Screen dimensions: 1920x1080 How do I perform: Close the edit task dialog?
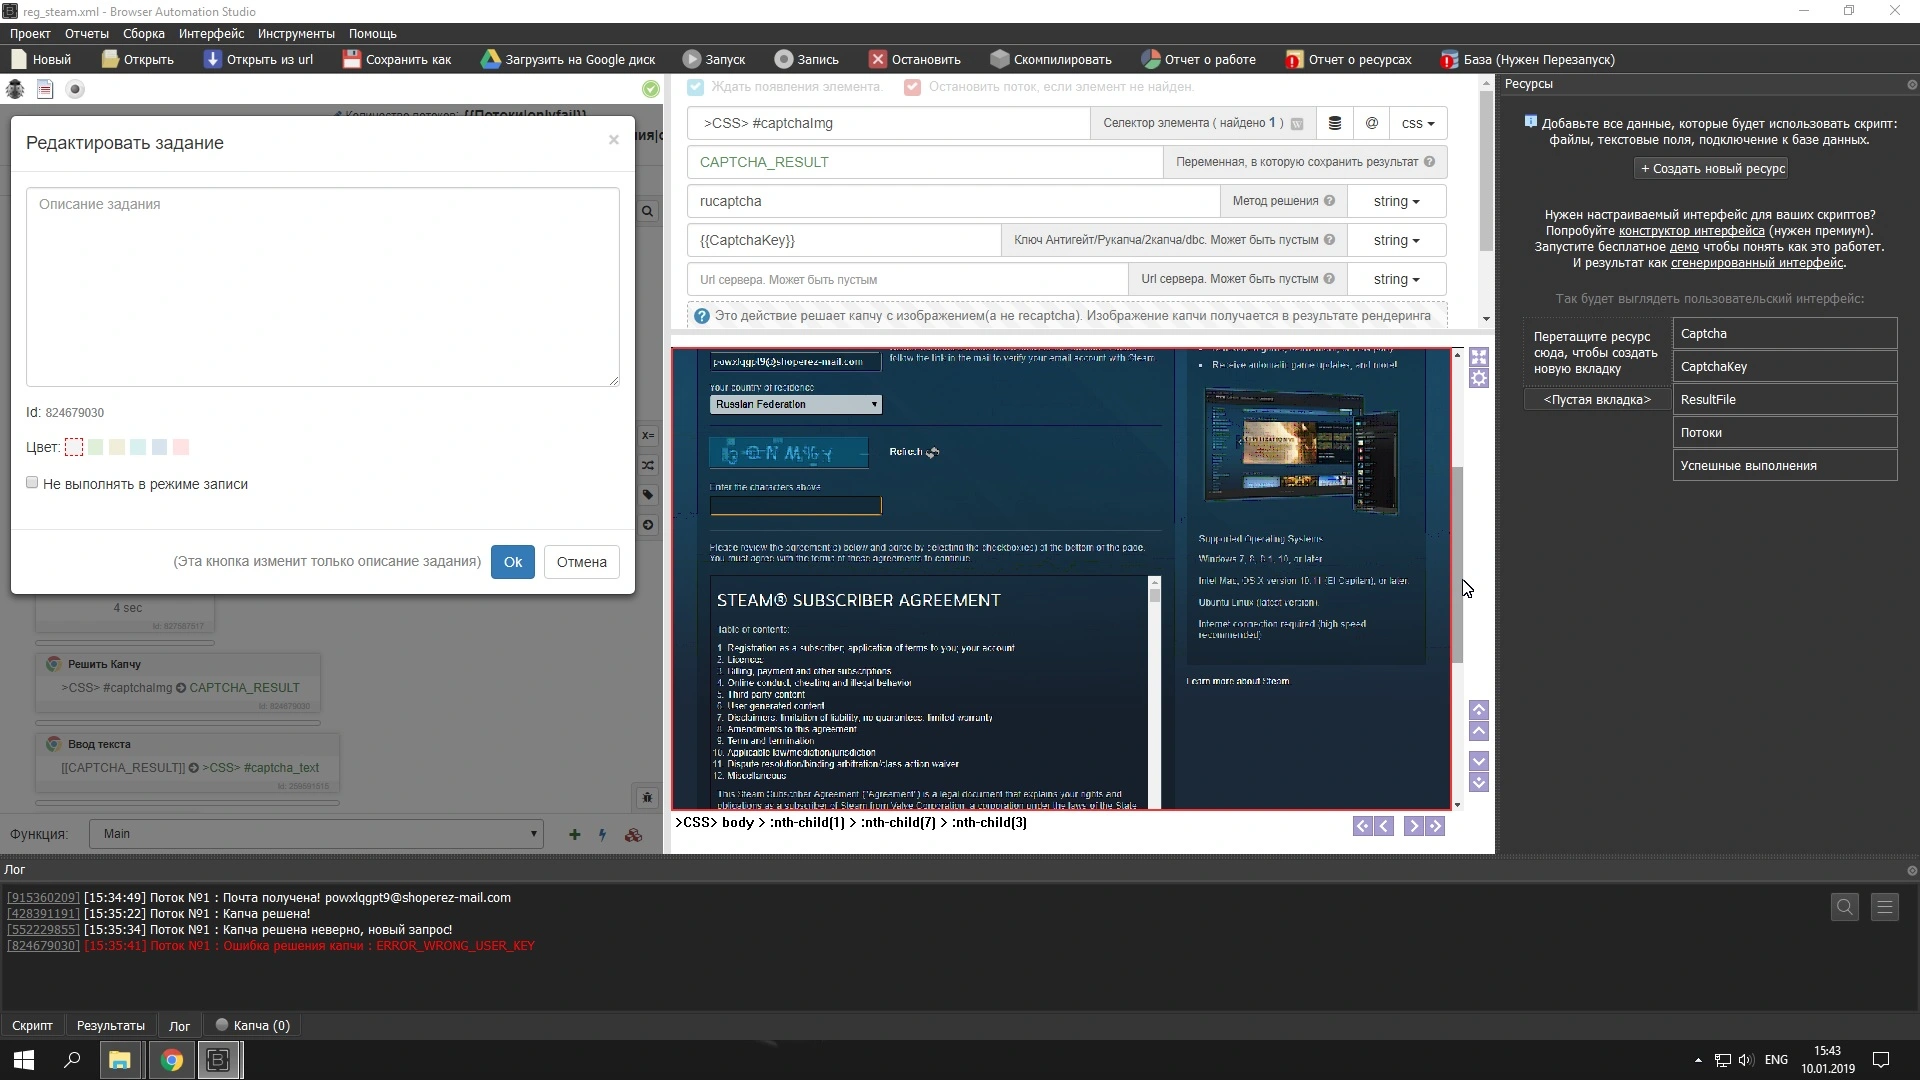[x=614, y=140]
